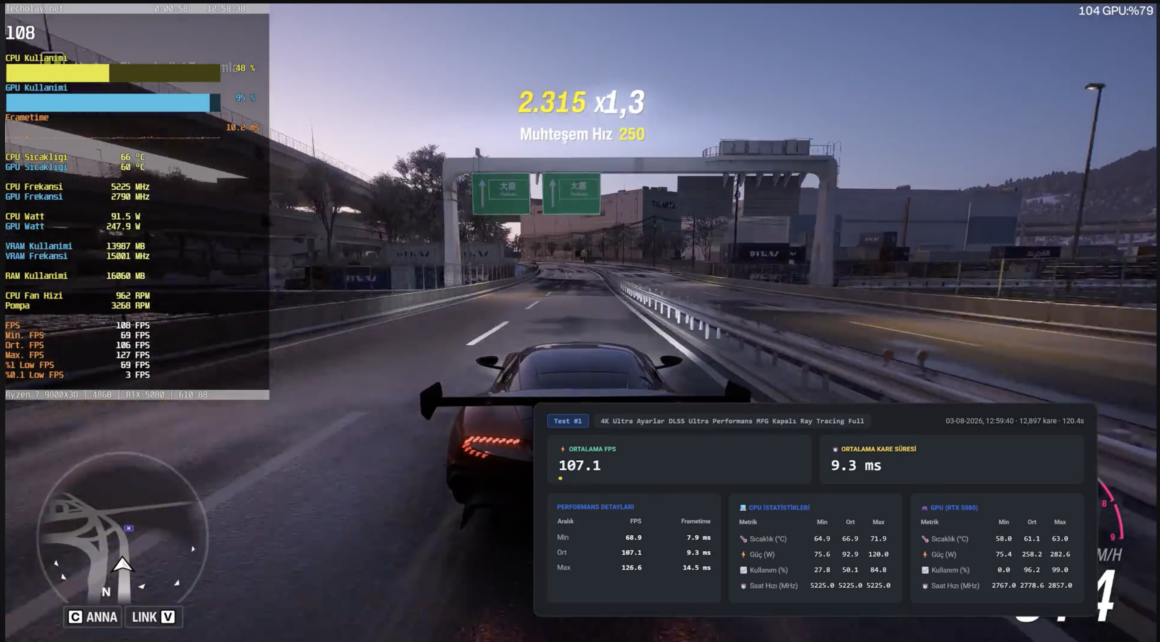Image resolution: width=1160 pixels, height=642 pixels.
Task: Click the clock icon in CPU Saat Hızı row
Action: click(x=743, y=586)
